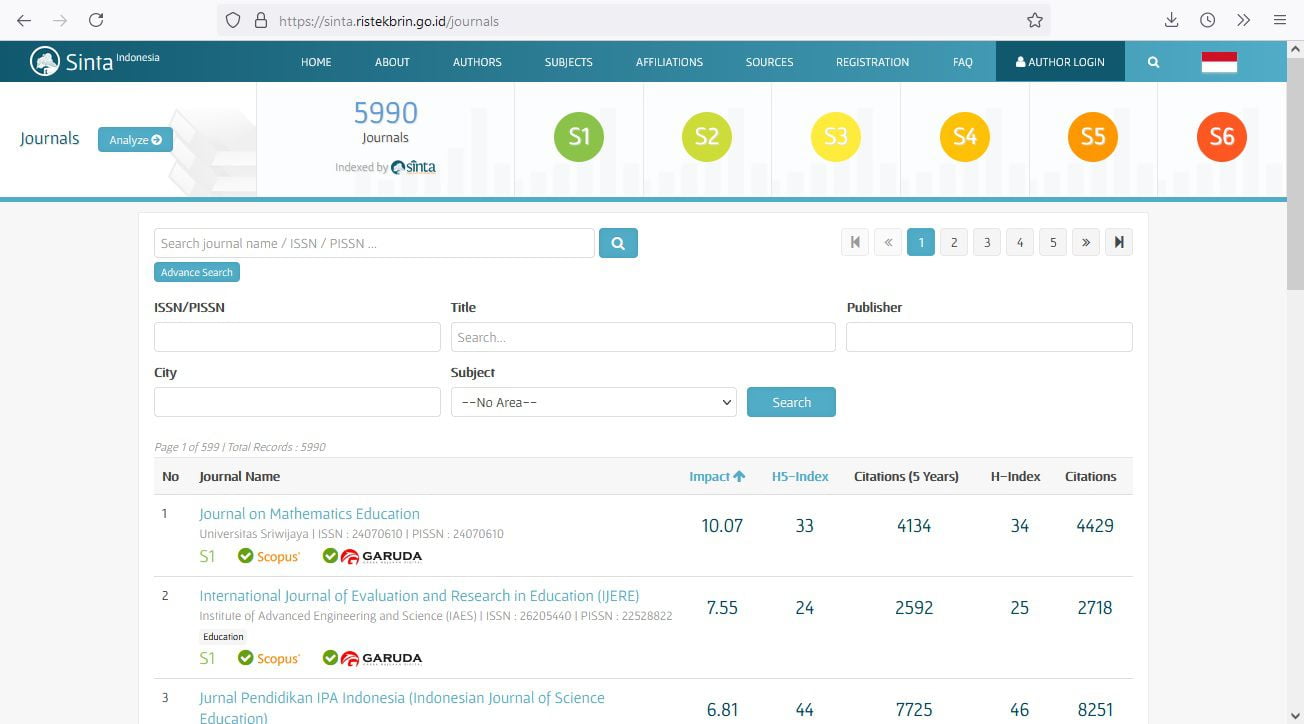Go to last page pagination icon
This screenshot has height=724, width=1304.
pos(1119,242)
